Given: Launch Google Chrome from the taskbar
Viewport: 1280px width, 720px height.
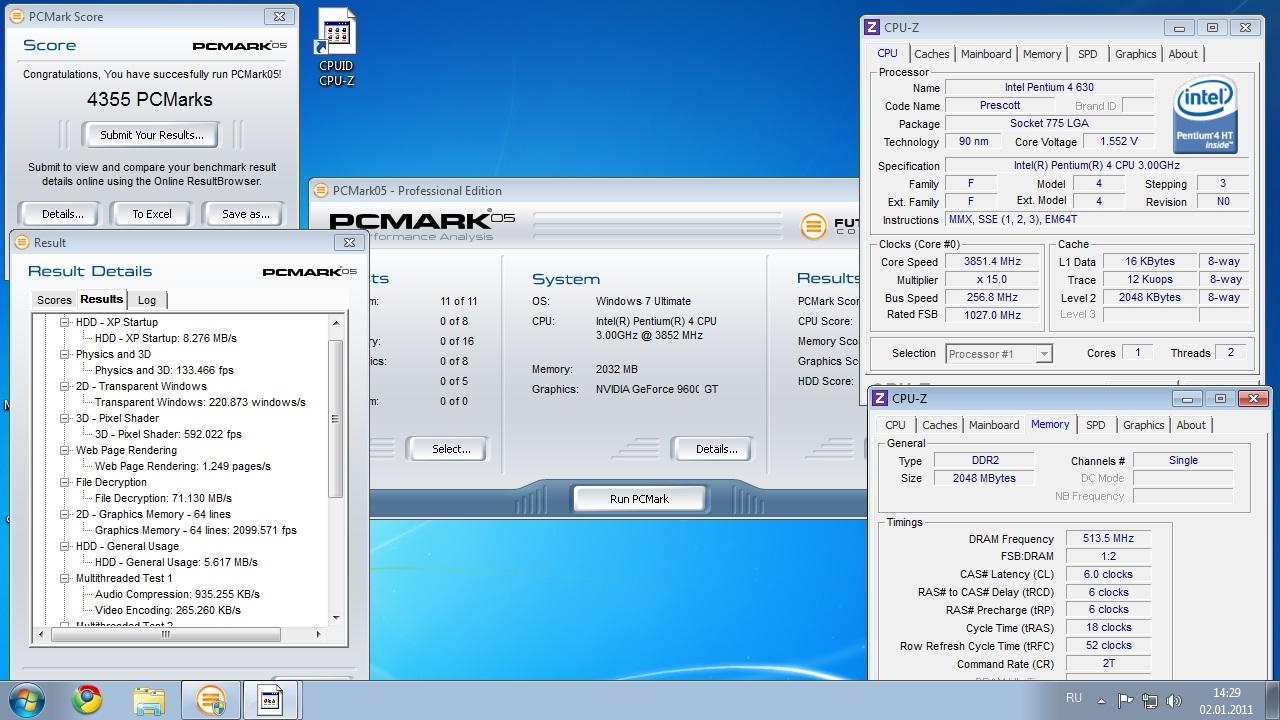Looking at the screenshot, I should [87, 700].
